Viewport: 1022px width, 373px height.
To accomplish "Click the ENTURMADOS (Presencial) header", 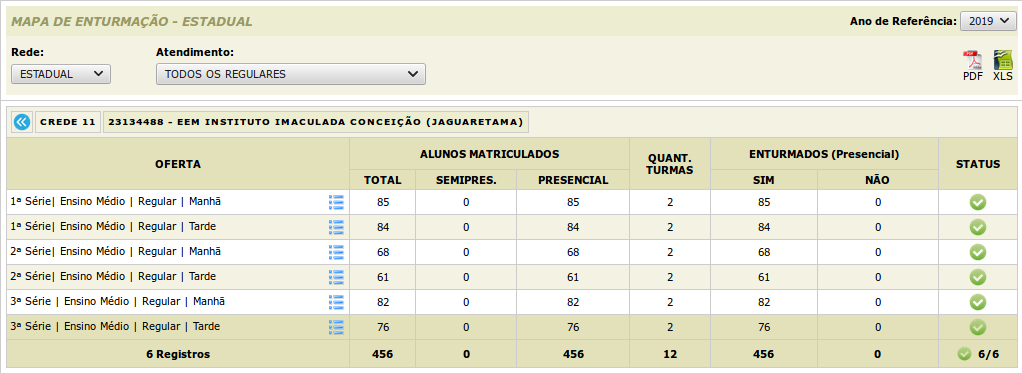I will click(x=825, y=154).
